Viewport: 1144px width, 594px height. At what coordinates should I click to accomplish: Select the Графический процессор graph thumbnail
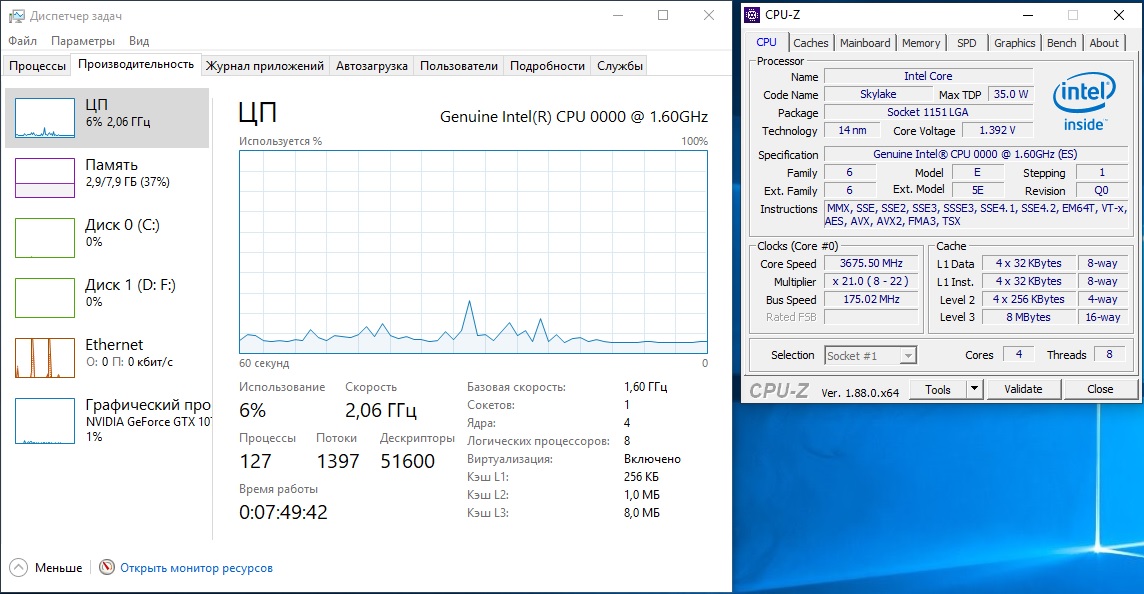45,420
